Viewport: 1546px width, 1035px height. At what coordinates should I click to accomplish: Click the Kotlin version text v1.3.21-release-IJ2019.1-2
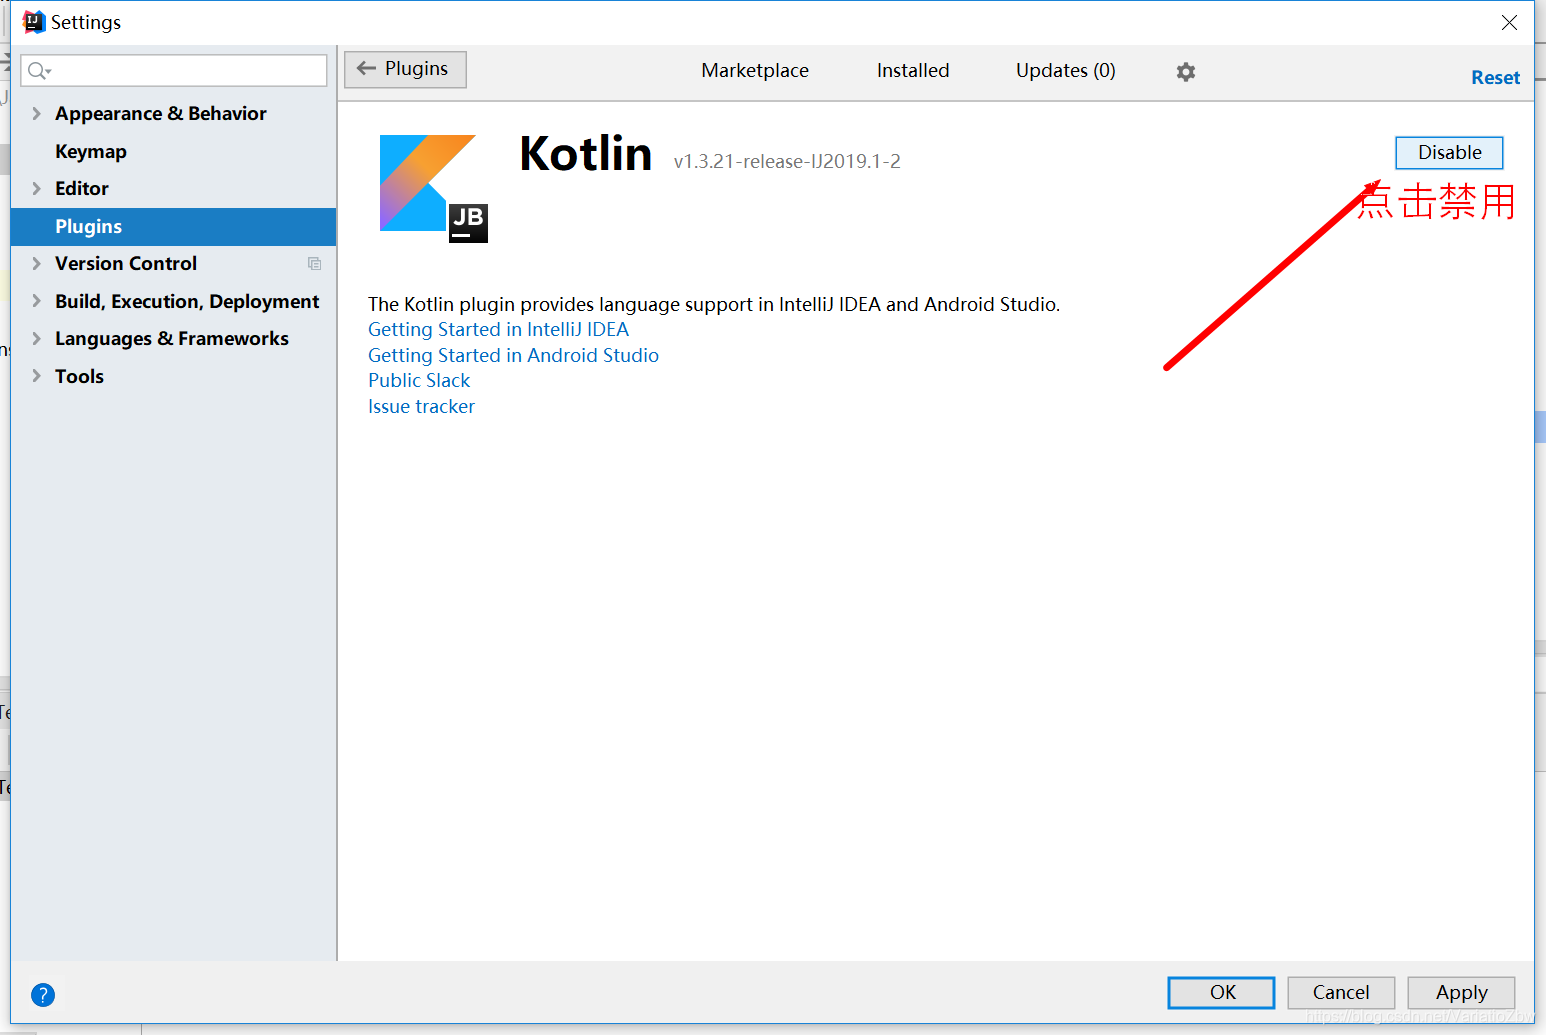[x=787, y=162]
